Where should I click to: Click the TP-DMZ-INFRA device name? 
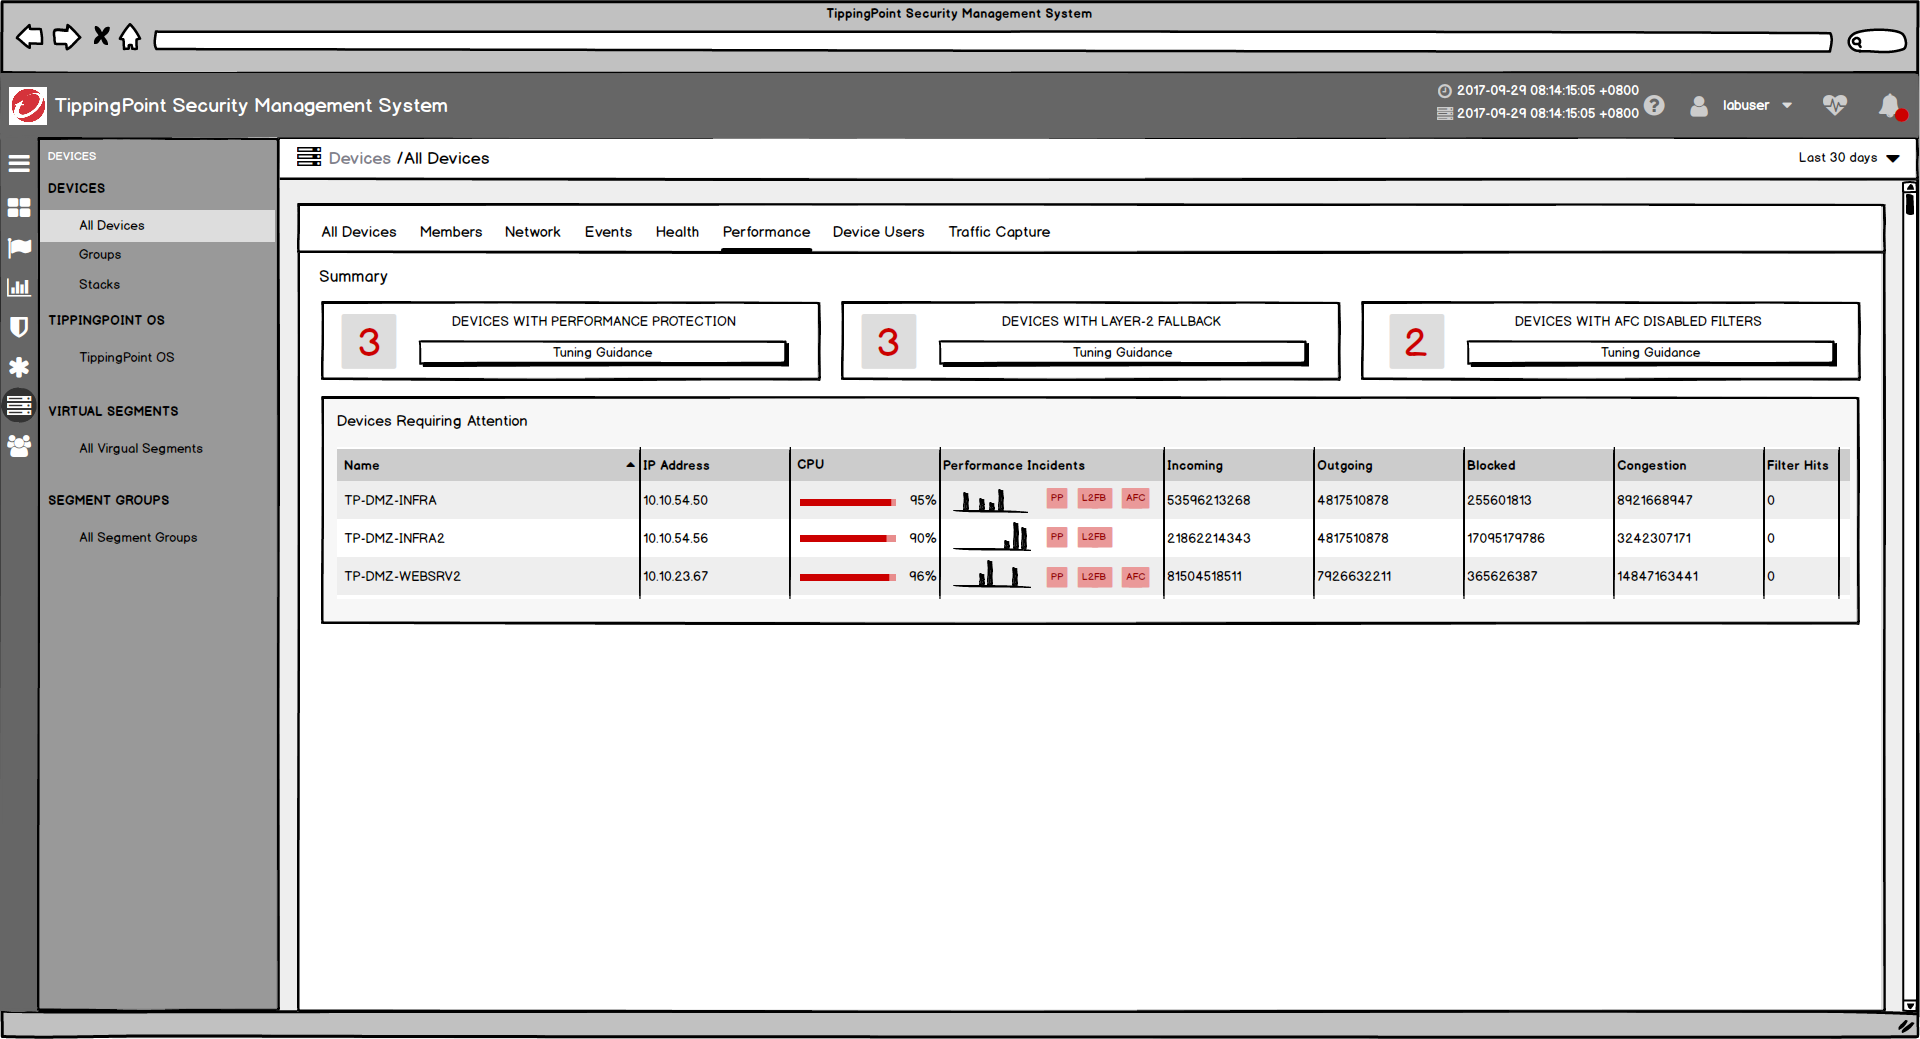click(390, 500)
